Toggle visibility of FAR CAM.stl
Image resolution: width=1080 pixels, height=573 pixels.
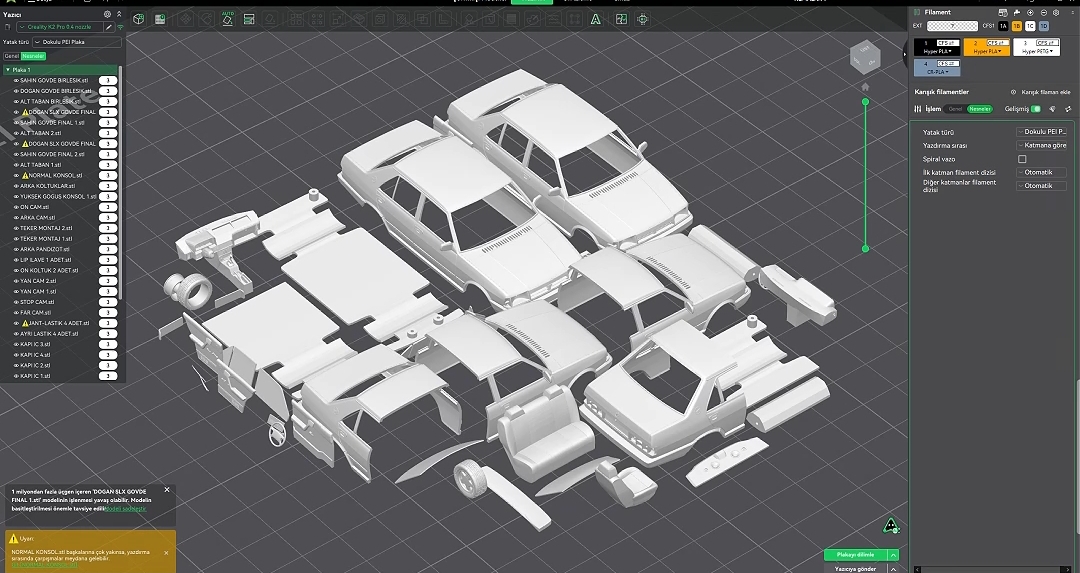17,313
